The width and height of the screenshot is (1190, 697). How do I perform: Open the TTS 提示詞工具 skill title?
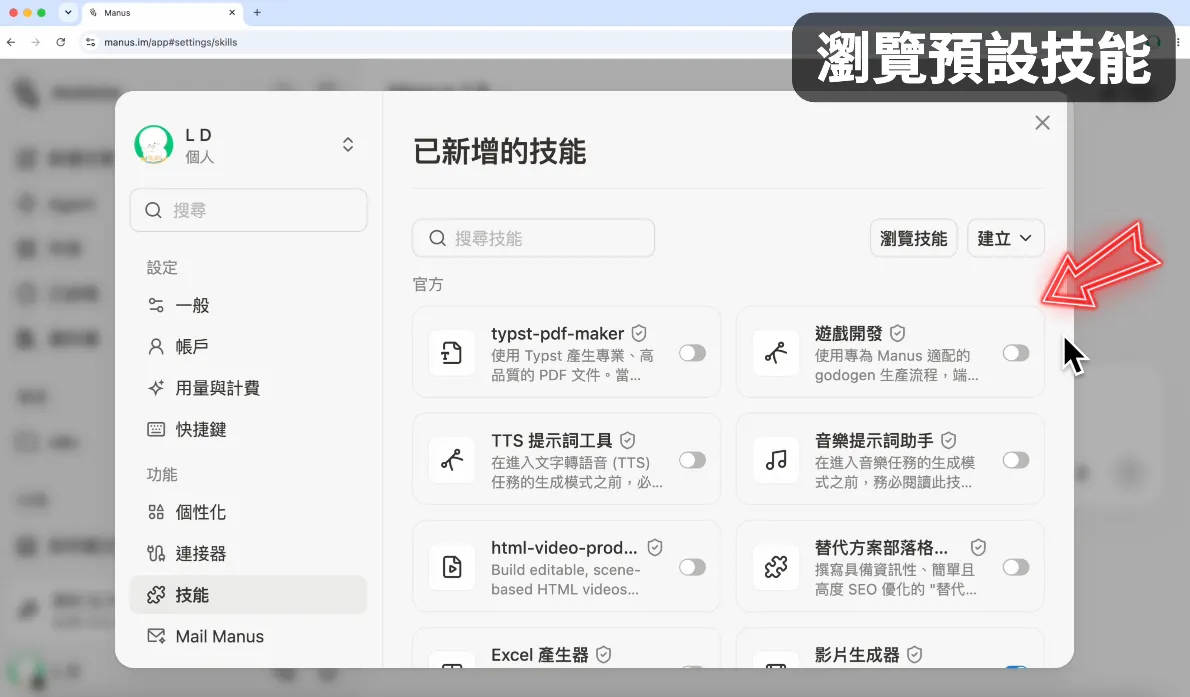[x=552, y=440]
